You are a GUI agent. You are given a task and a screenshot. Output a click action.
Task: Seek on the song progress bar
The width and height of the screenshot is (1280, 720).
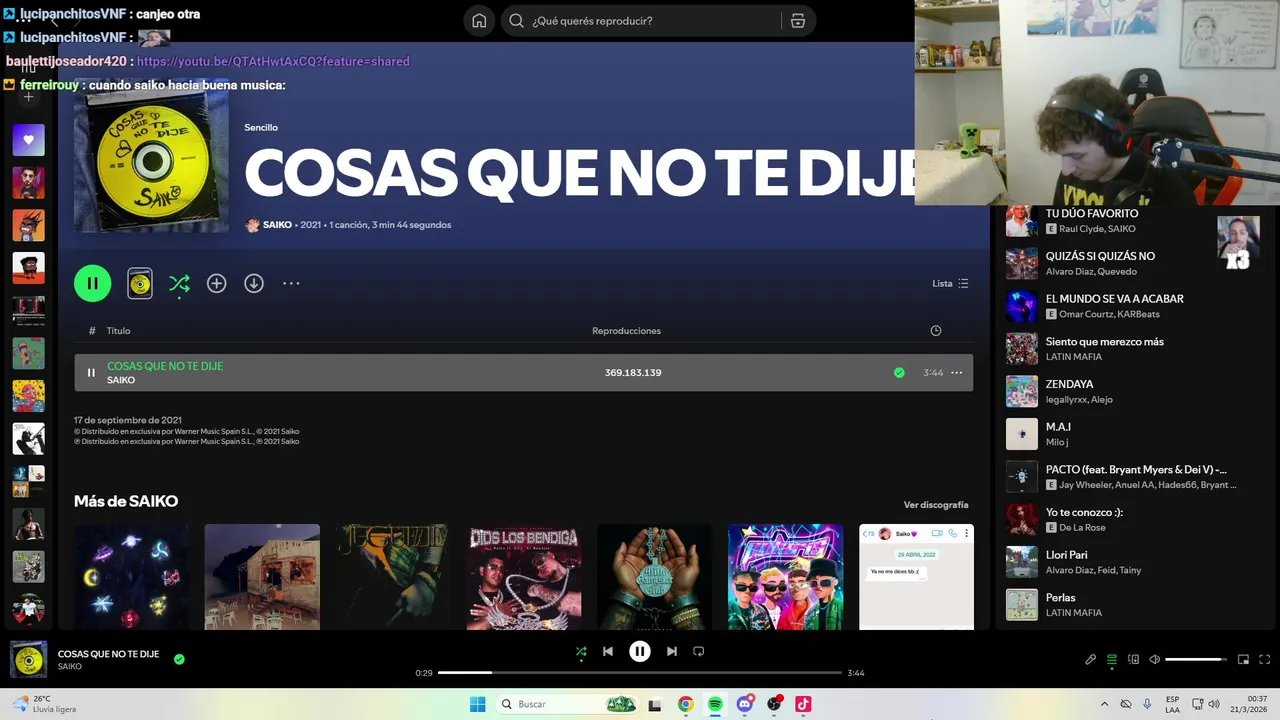point(640,673)
